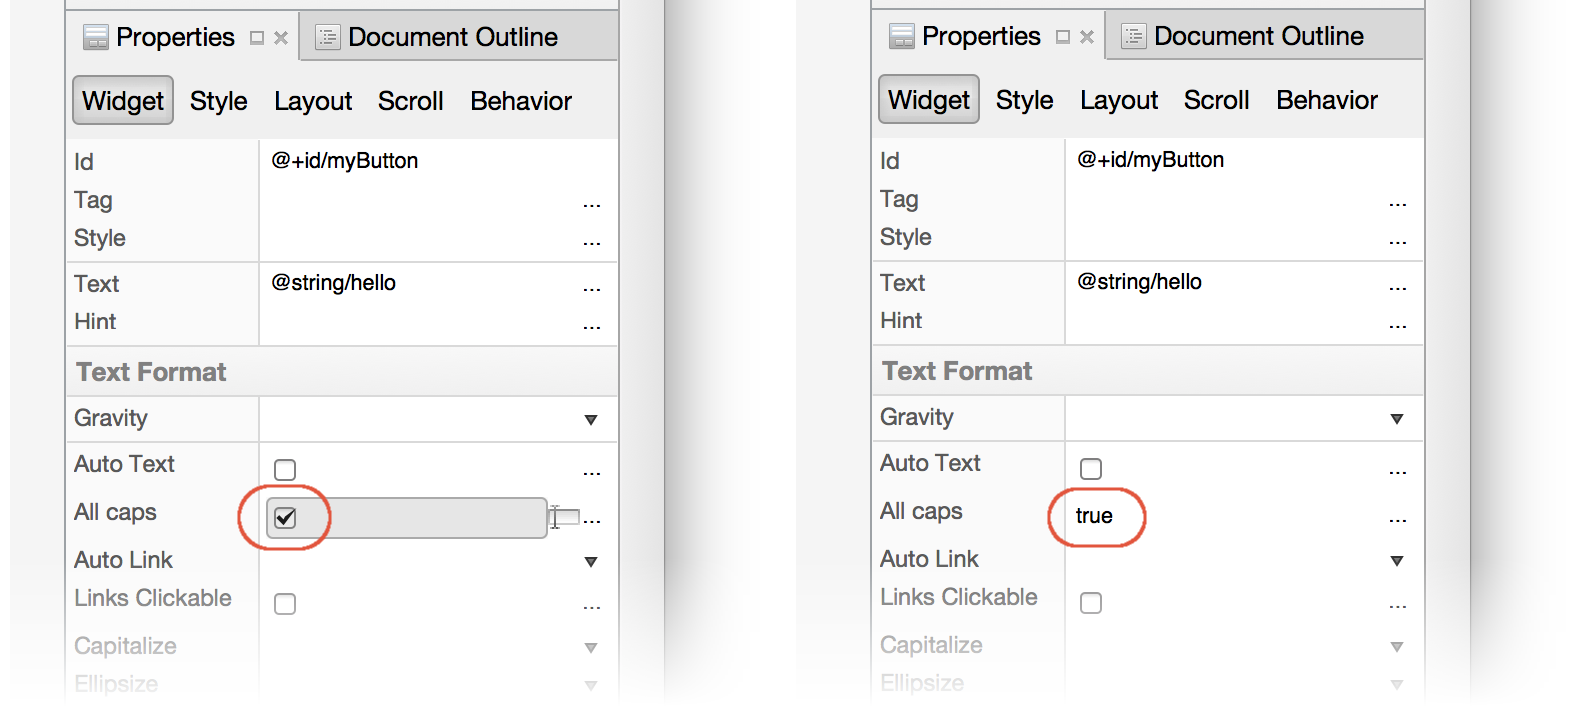Select the All caps label in left panel
The width and height of the screenshot is (1592, 707).
coord(115,512)
